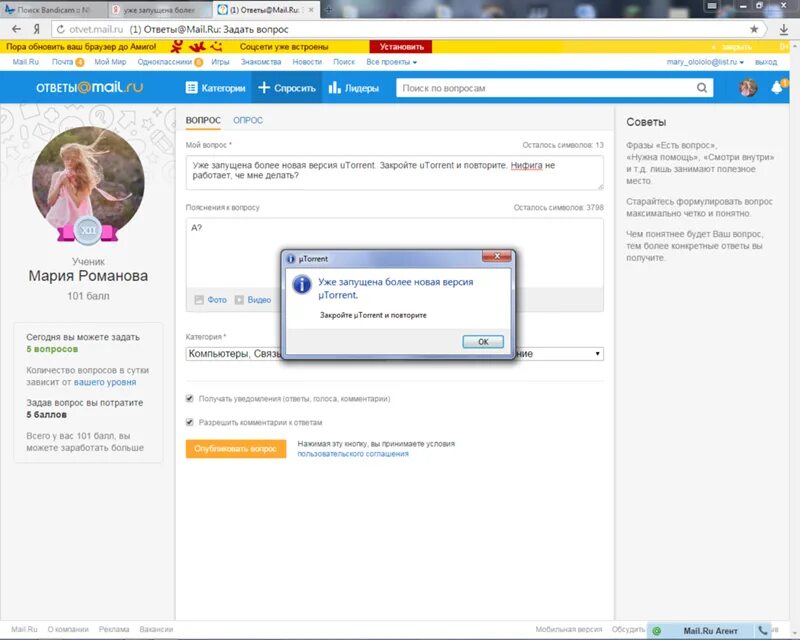This screenshot has height=640, width=800.
Task: Click the Опубликовать вопрос button
Action: (x=236, y=449)
